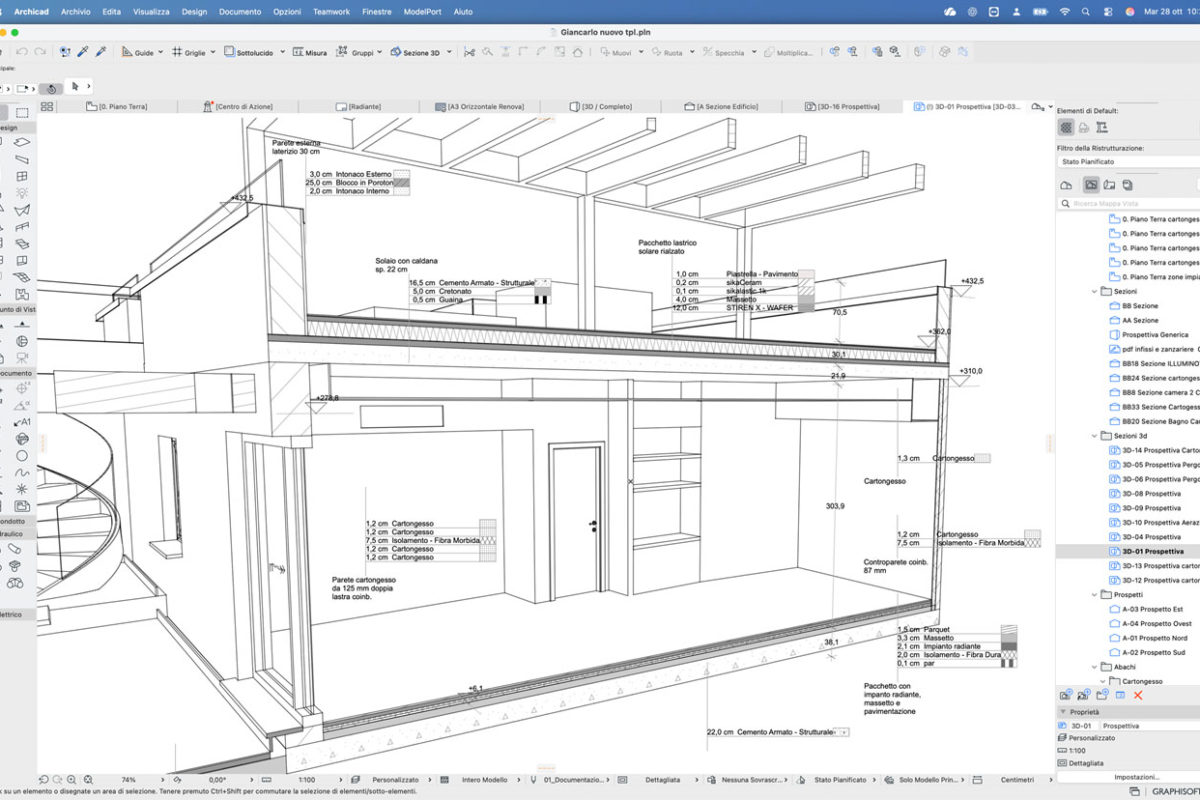Click the Specchia mirror tool icon
This screenshot has width=1200, height=800.
coord(707,52)
